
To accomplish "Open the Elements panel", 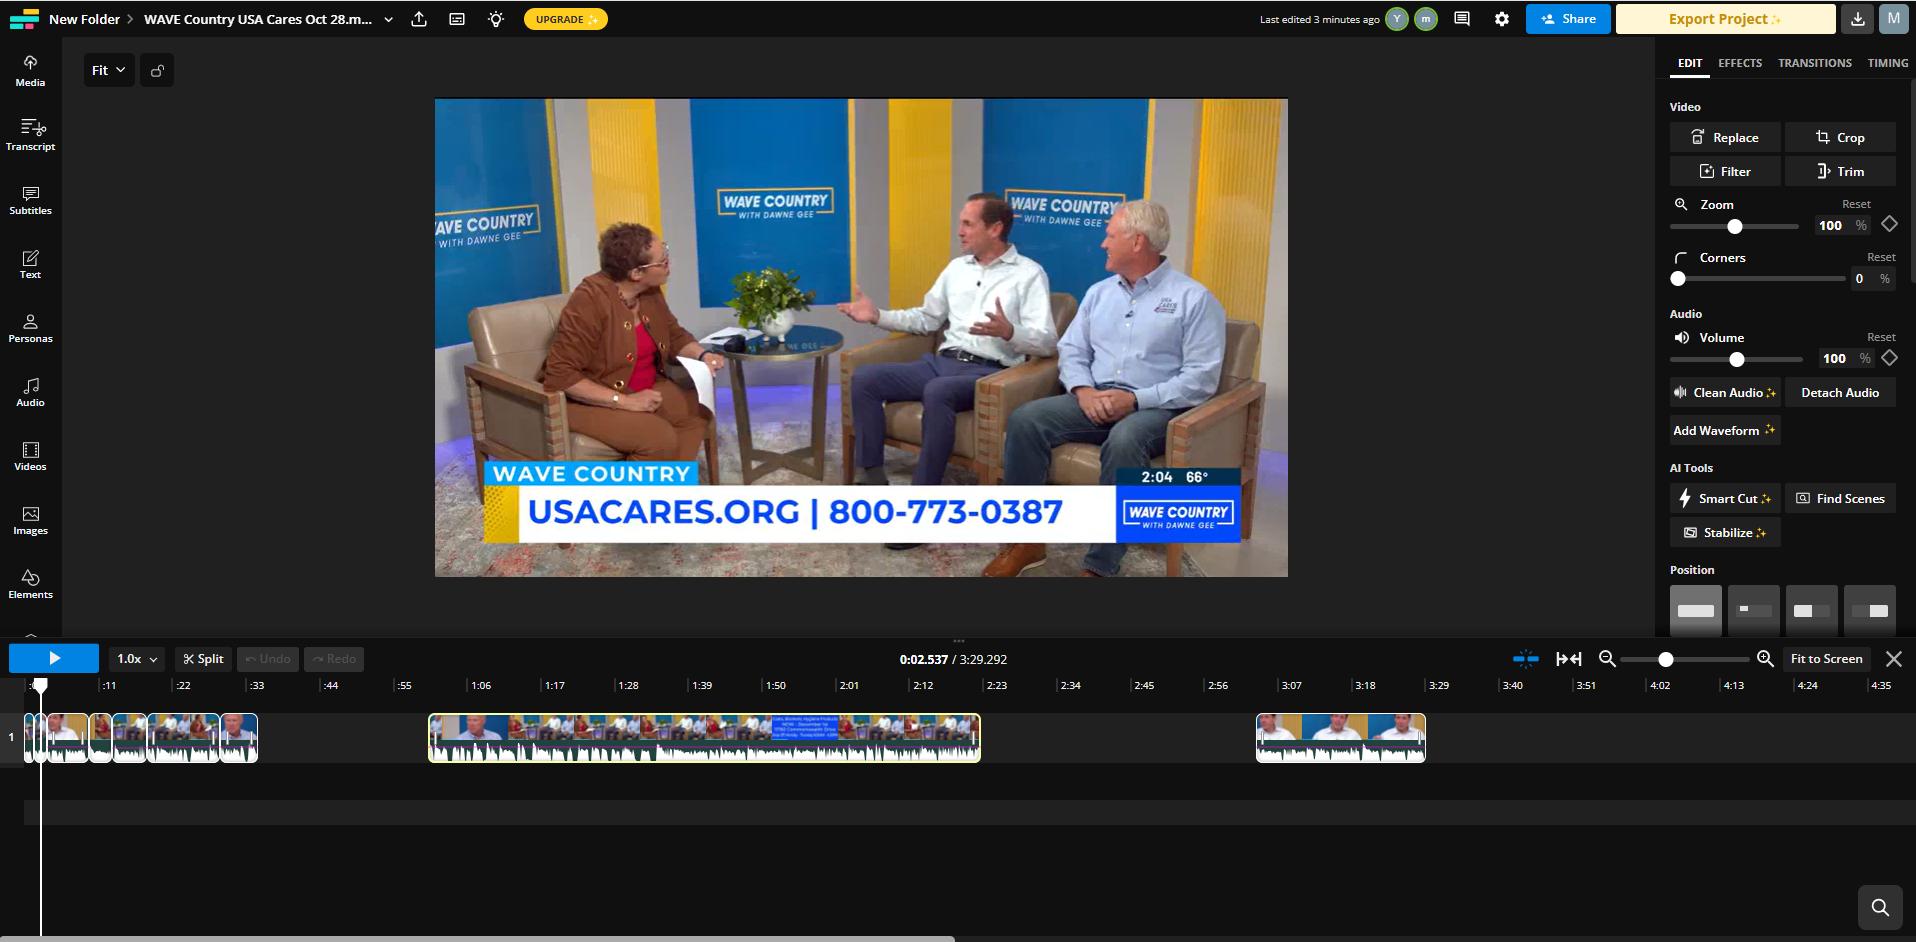I will coord(30,584).
